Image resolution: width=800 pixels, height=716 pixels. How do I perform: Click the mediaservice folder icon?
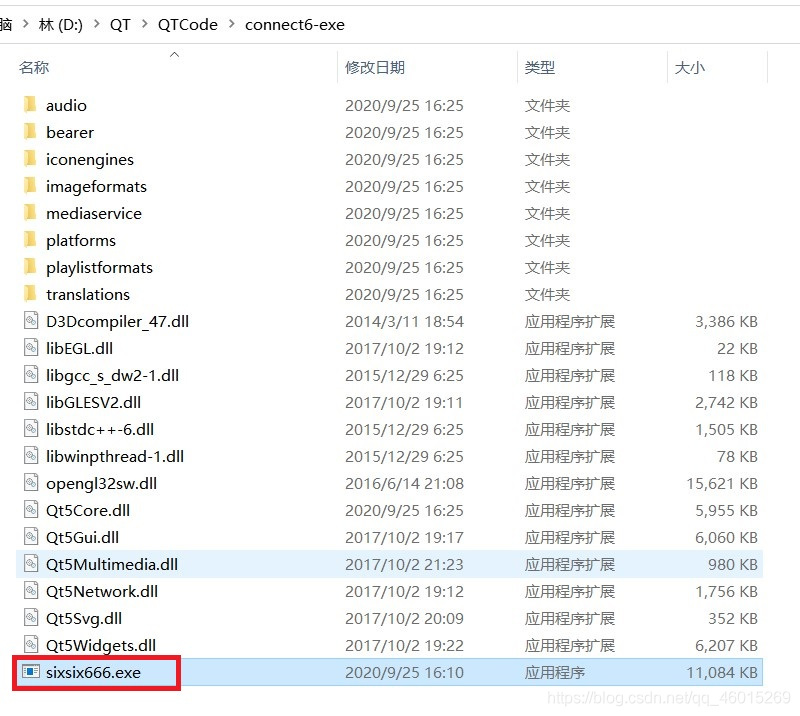point(30,213)
